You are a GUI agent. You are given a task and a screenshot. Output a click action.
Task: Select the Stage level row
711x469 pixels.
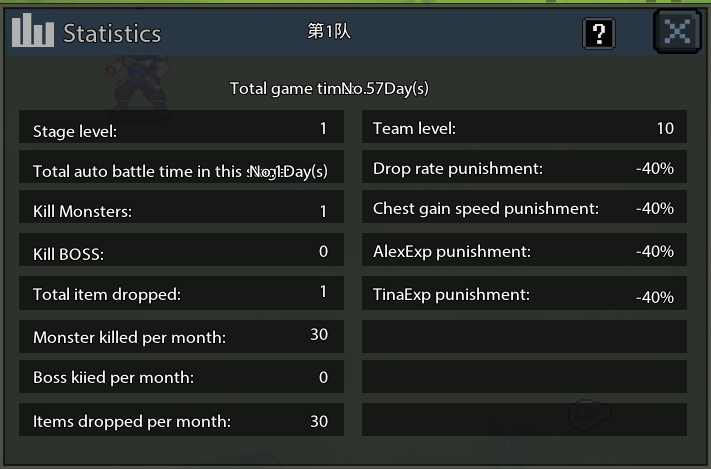tap(181, 128)
